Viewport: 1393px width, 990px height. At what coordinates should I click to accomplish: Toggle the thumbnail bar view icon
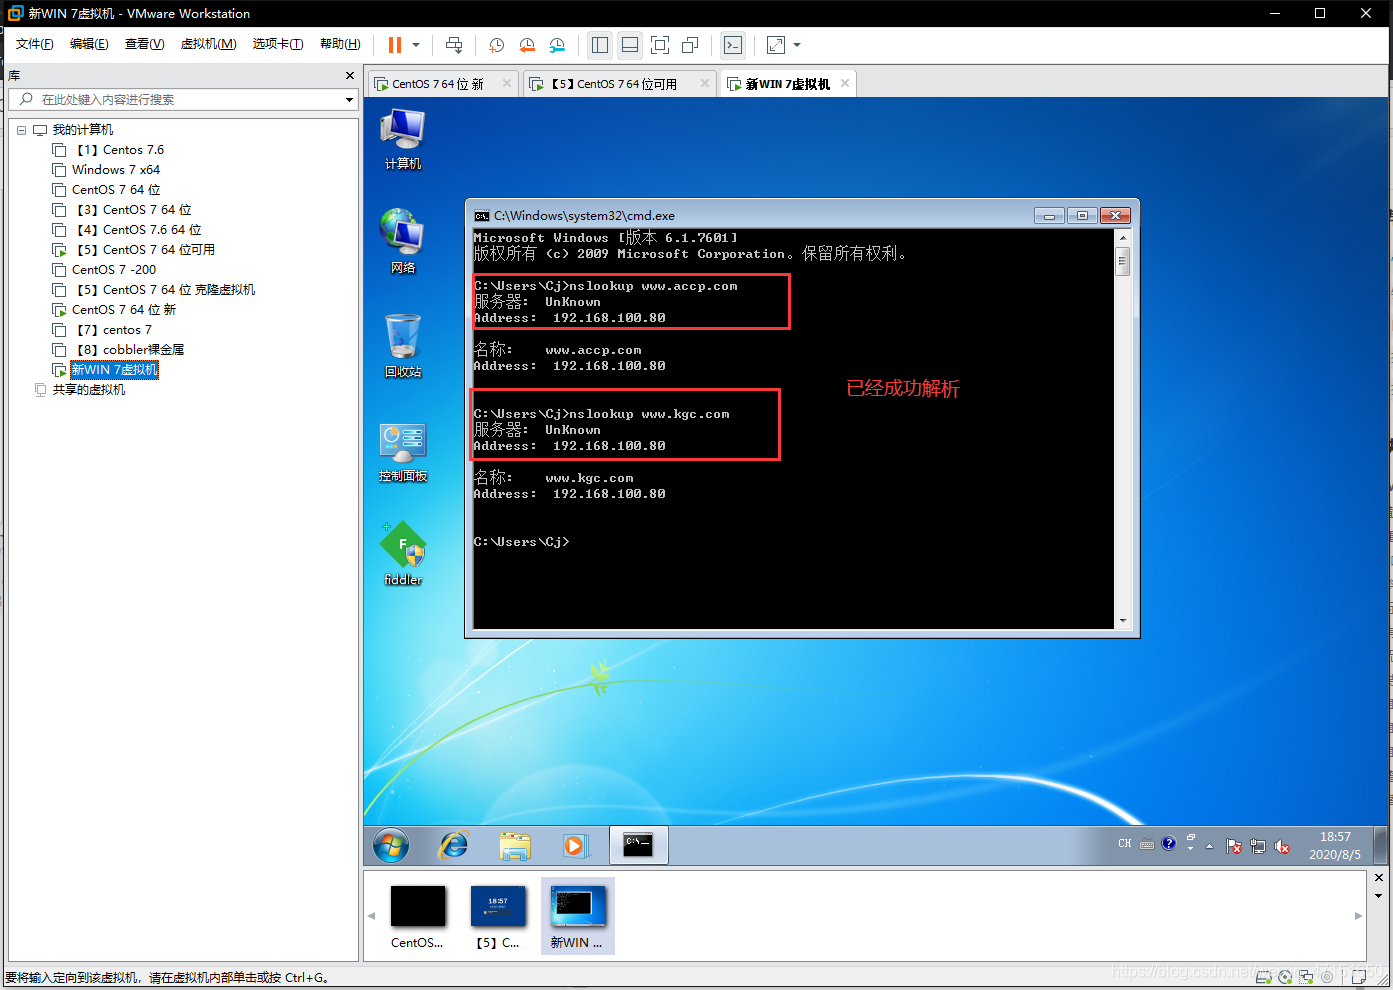[x=630, y=45]
